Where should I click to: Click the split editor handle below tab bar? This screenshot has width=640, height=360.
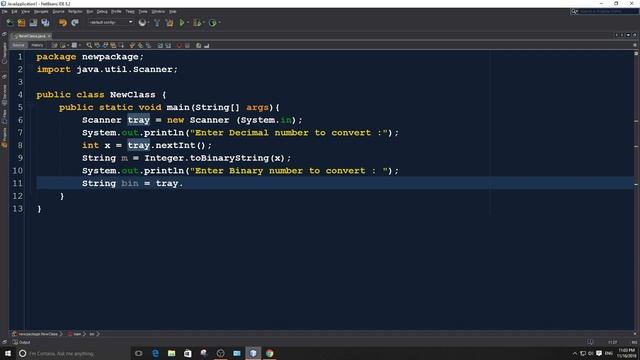click(635, 45)
